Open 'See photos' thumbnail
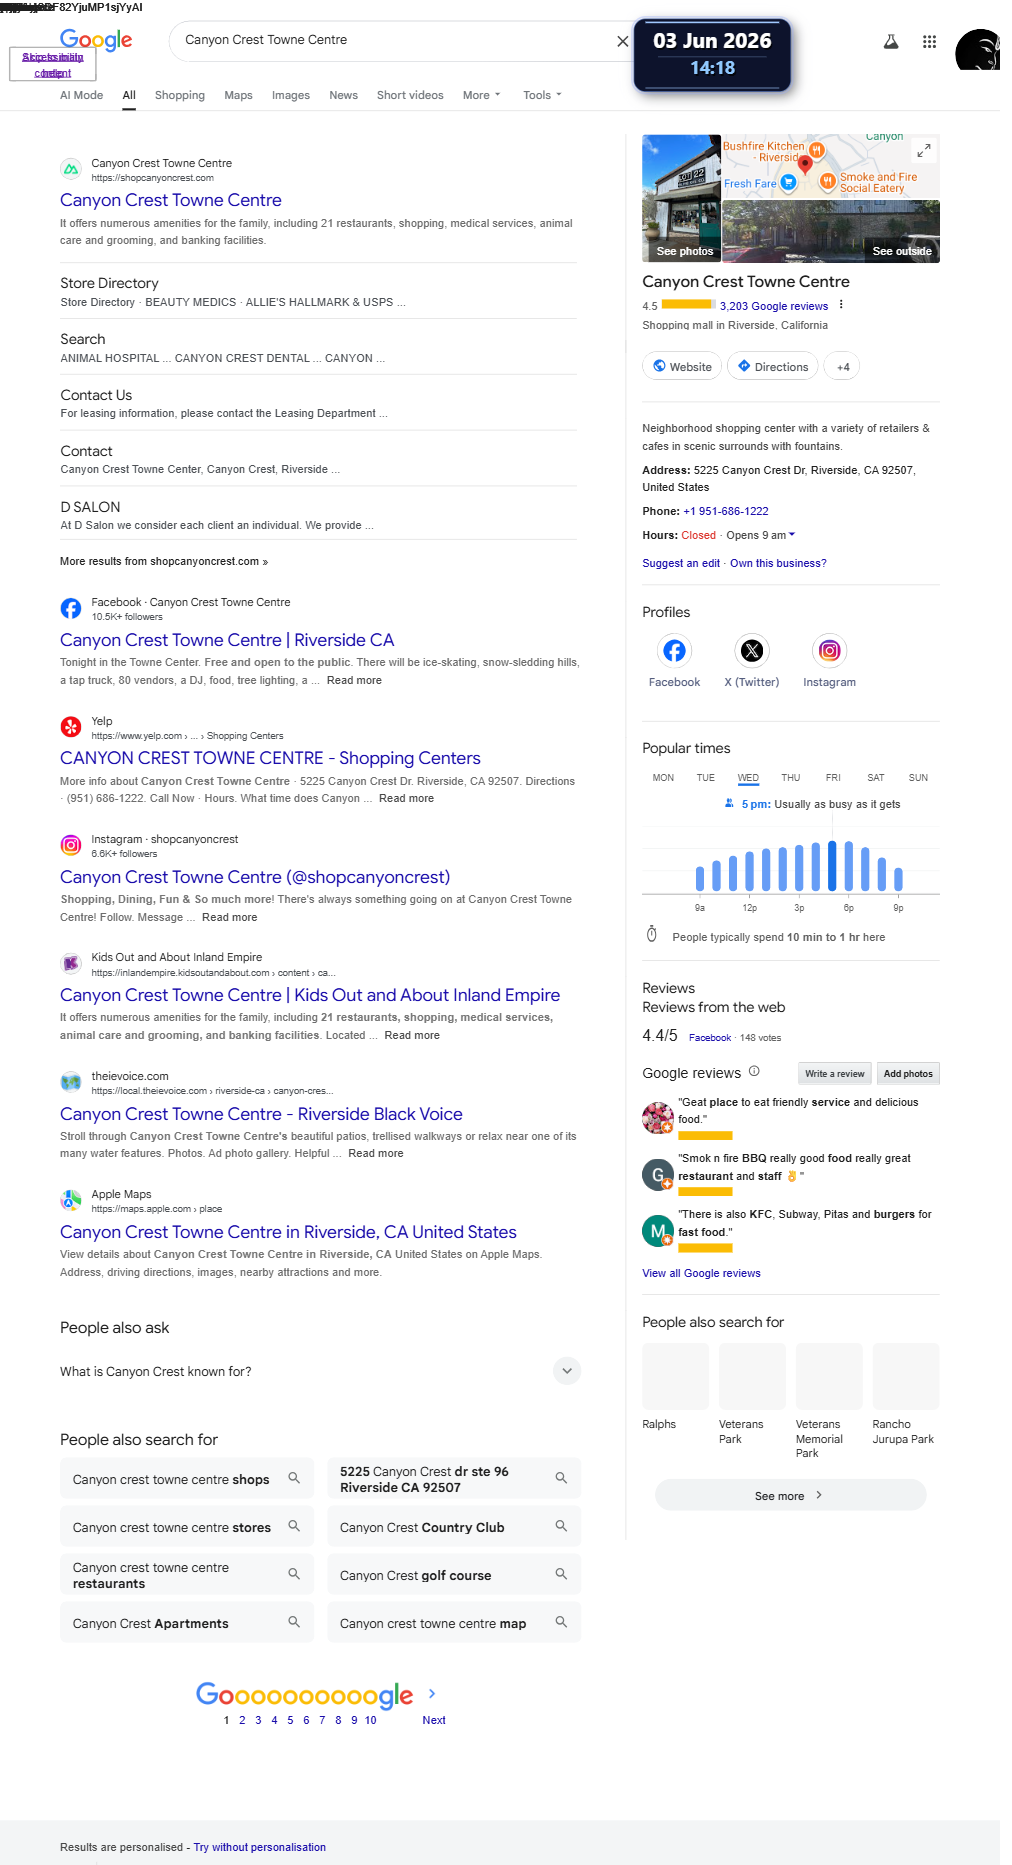The width and height of the screenshot is (1012, 1865). [681, 198]
